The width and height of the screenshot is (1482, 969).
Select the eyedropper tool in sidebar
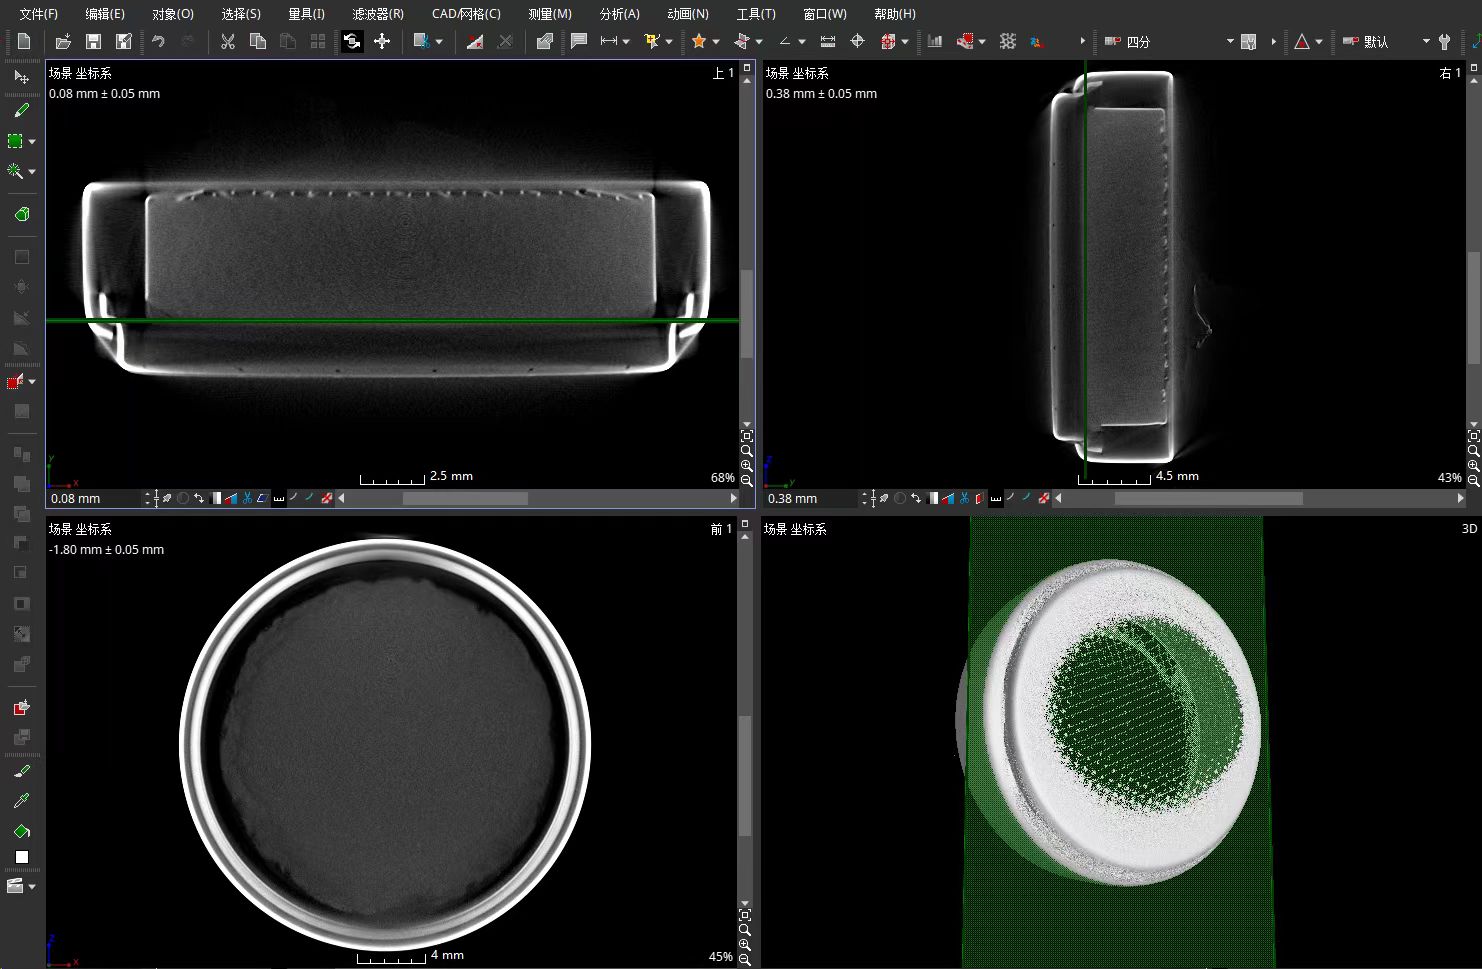(21, 800)
